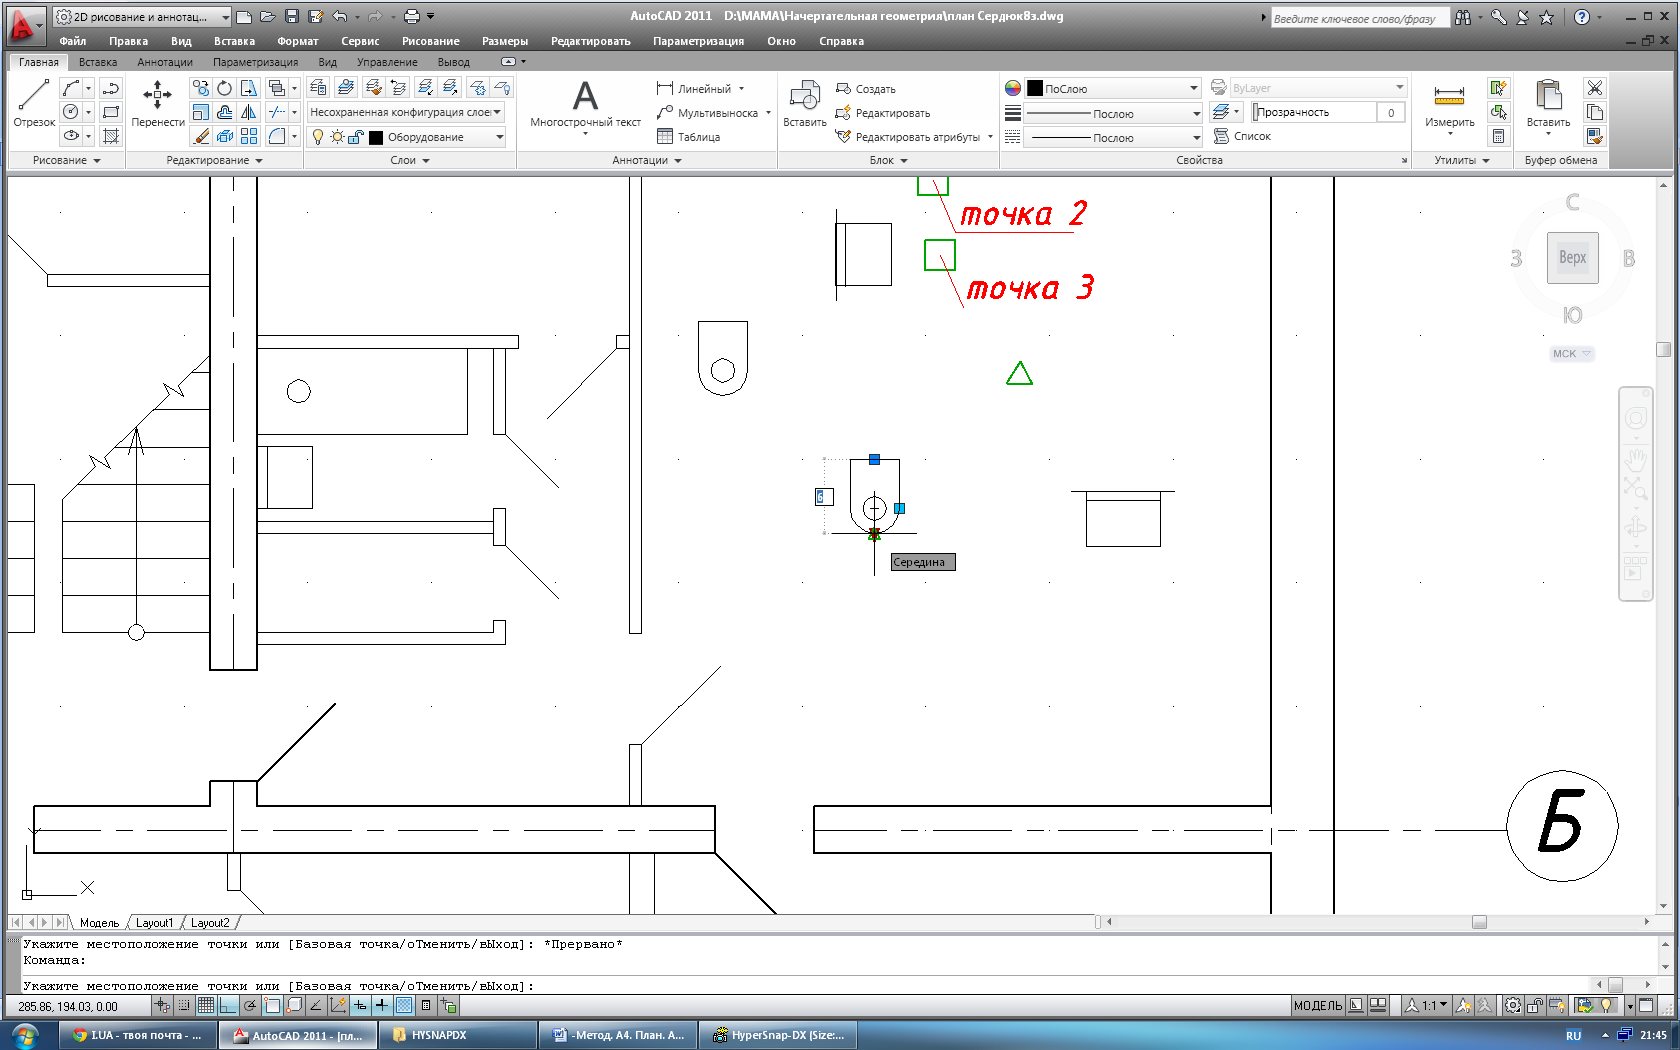Click the МОДЕЛЬ status bar button

pos(1317,1005)
